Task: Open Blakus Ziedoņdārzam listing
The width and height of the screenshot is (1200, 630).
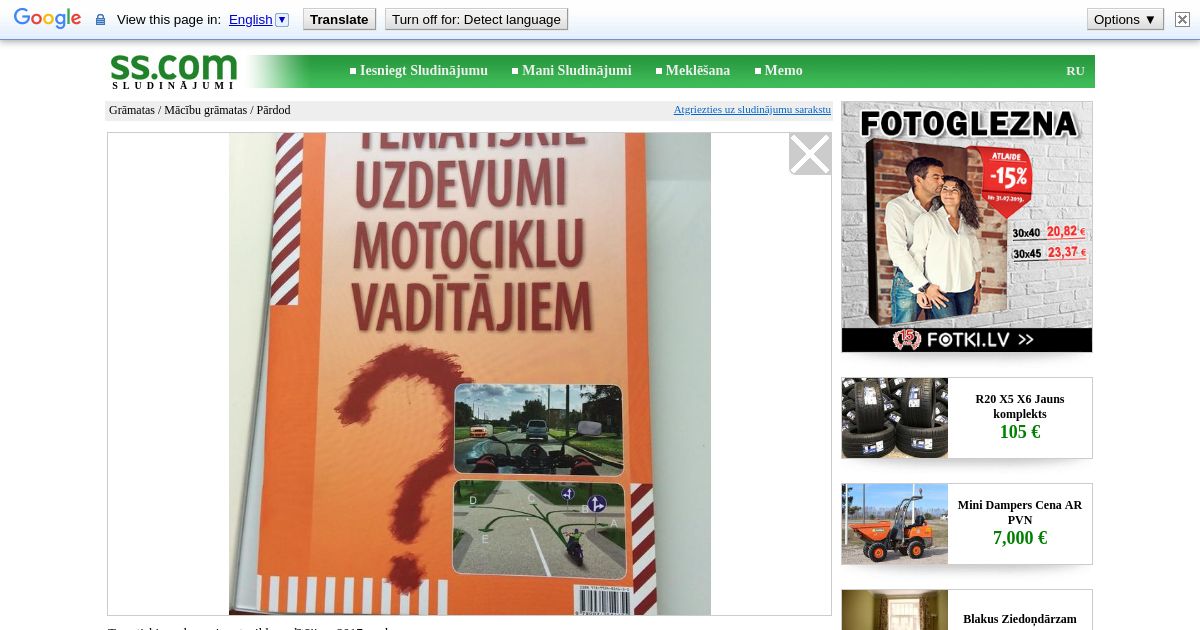Action: [1020, 619]
